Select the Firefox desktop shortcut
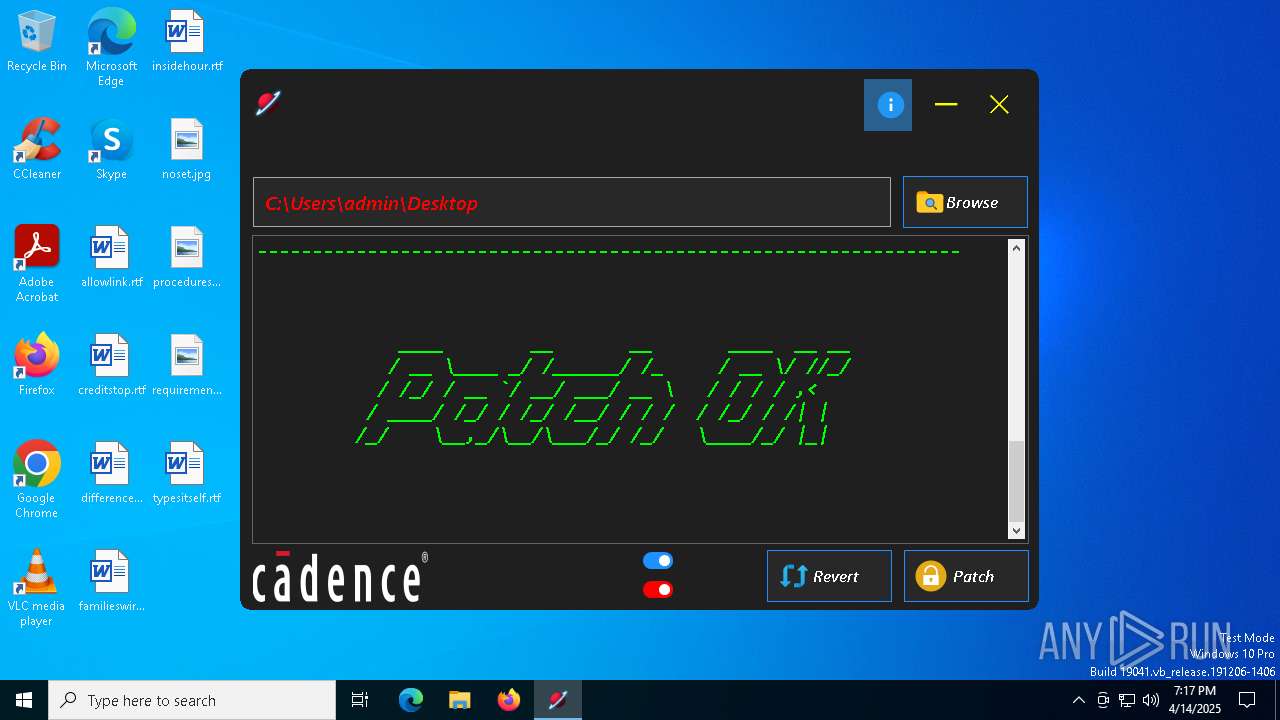The height and width of the screenshot is (720, 1280). pyautogui.click(x=37, y=366)
